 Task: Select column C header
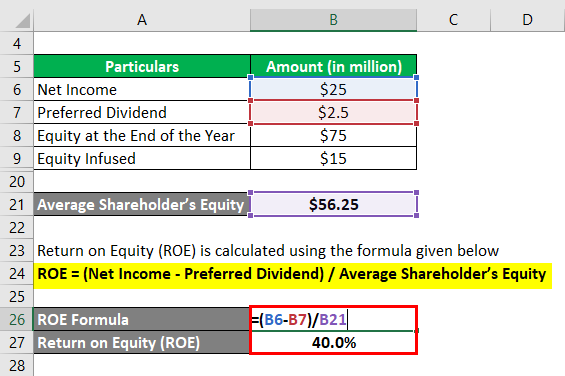coord(453,20)
